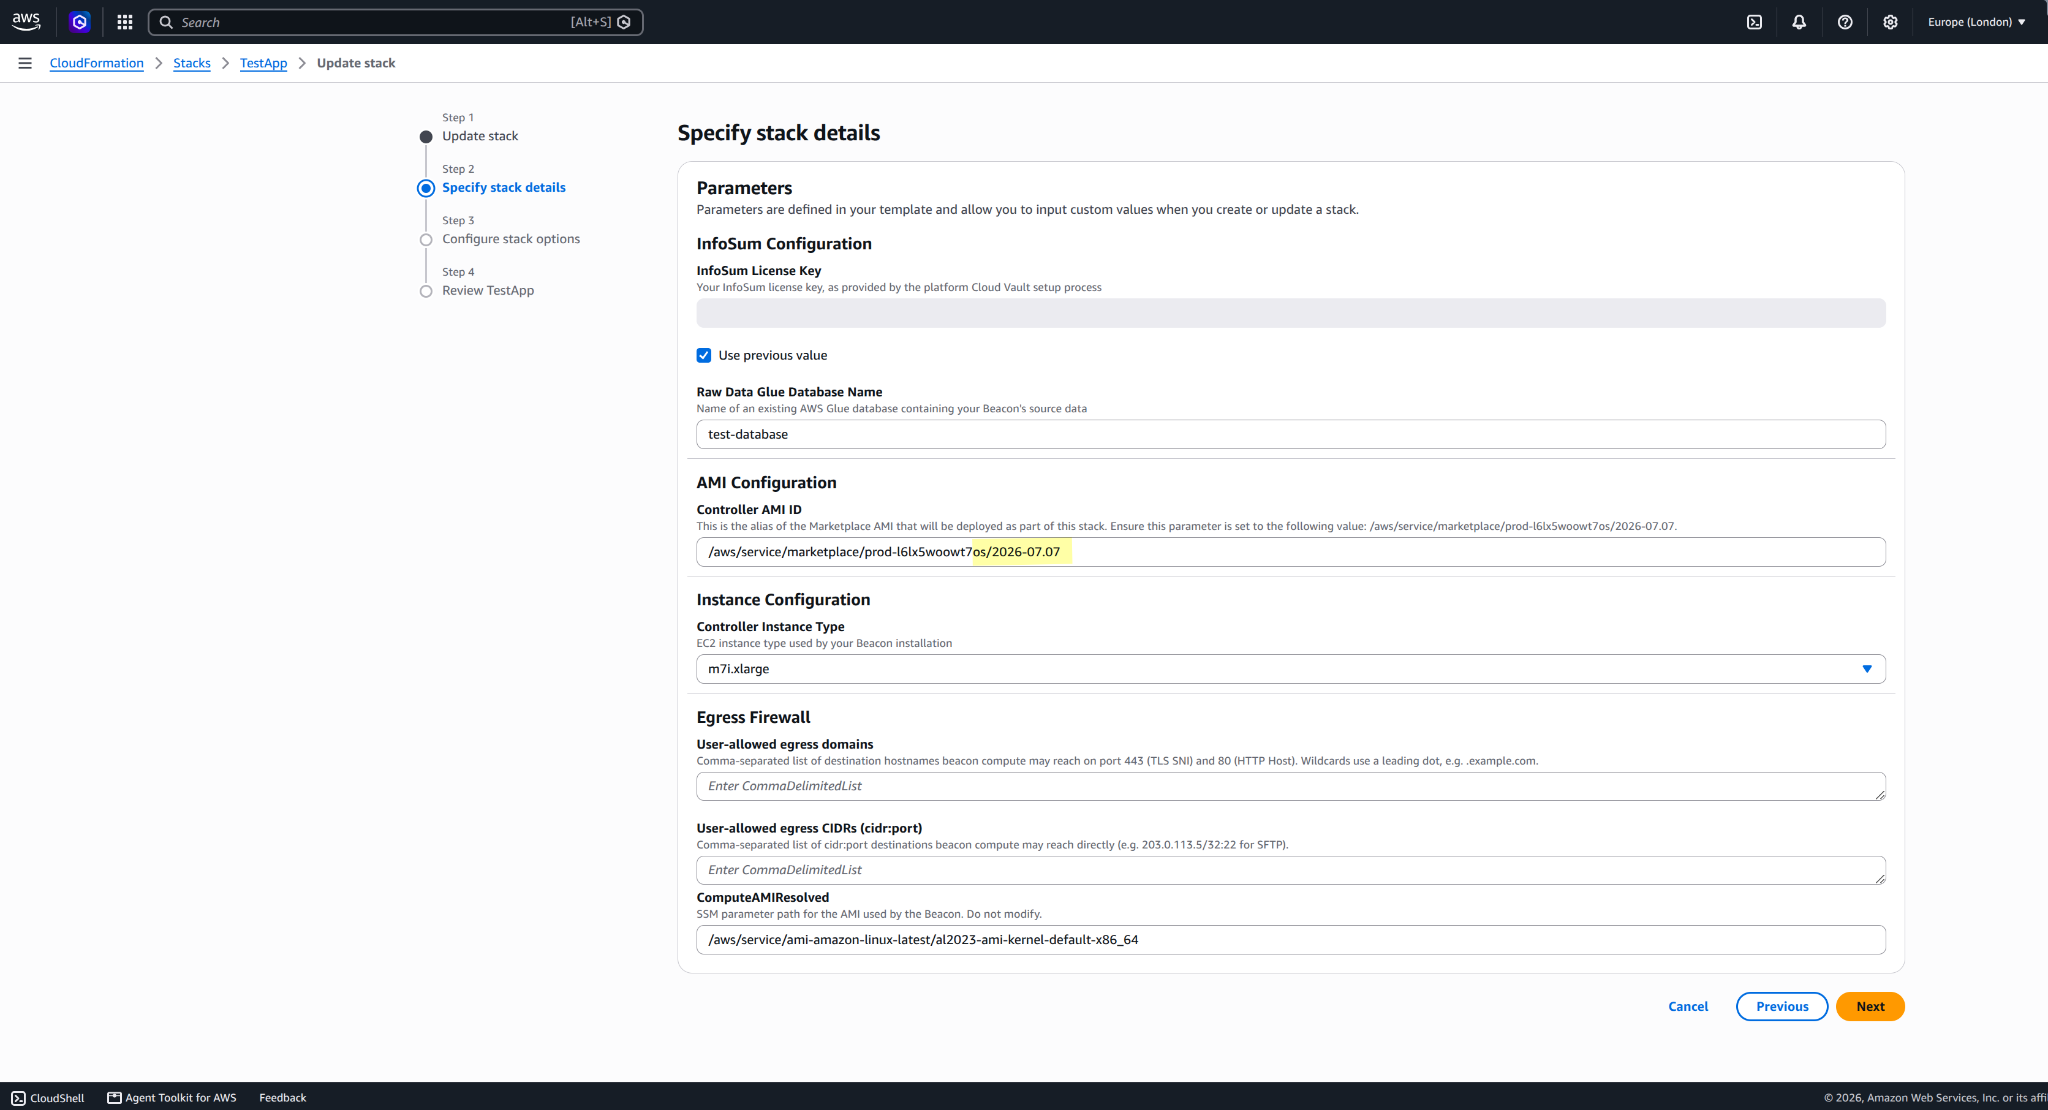Select the Step 4 Review TestApp step
The width and height of the screenshot is (2048, 1110).
(x=488, y=290)
